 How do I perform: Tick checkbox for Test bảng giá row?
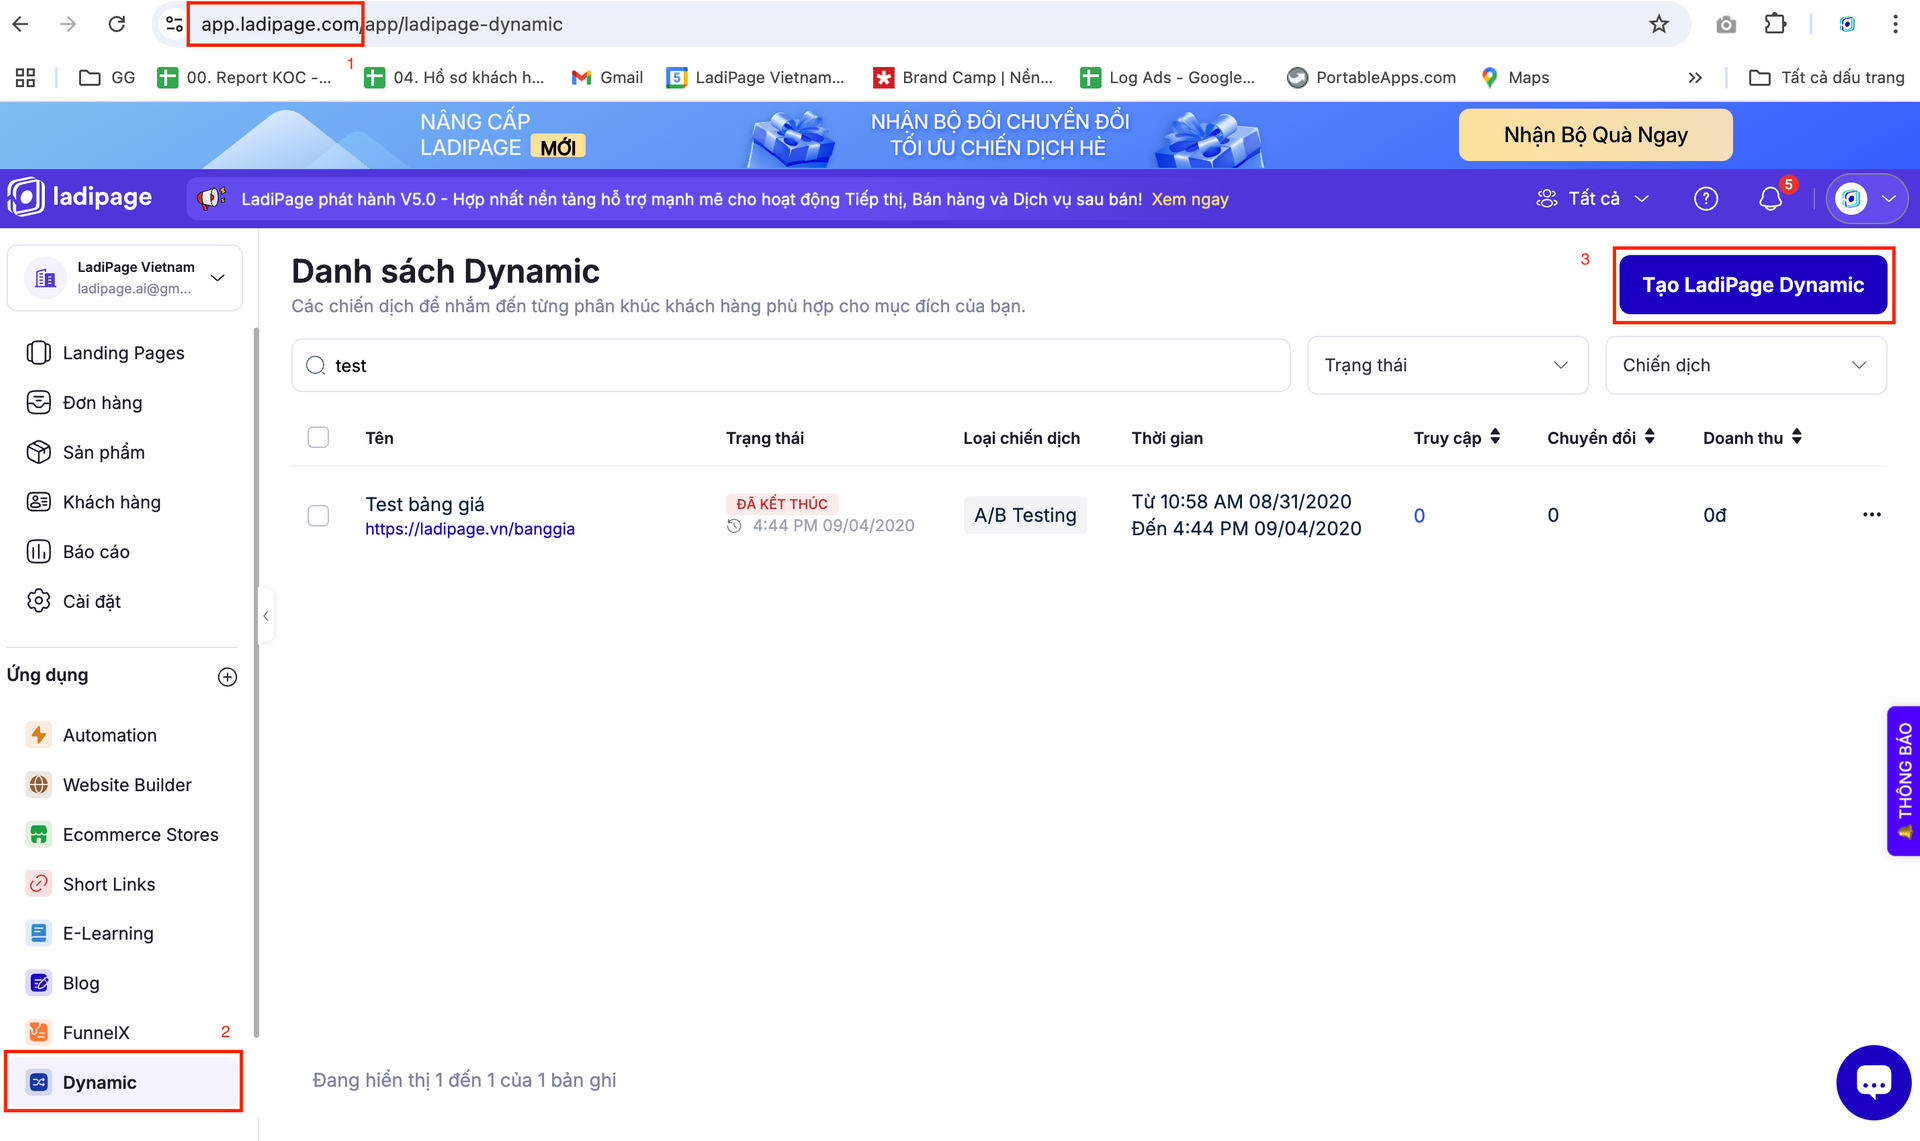pos(318,515)
